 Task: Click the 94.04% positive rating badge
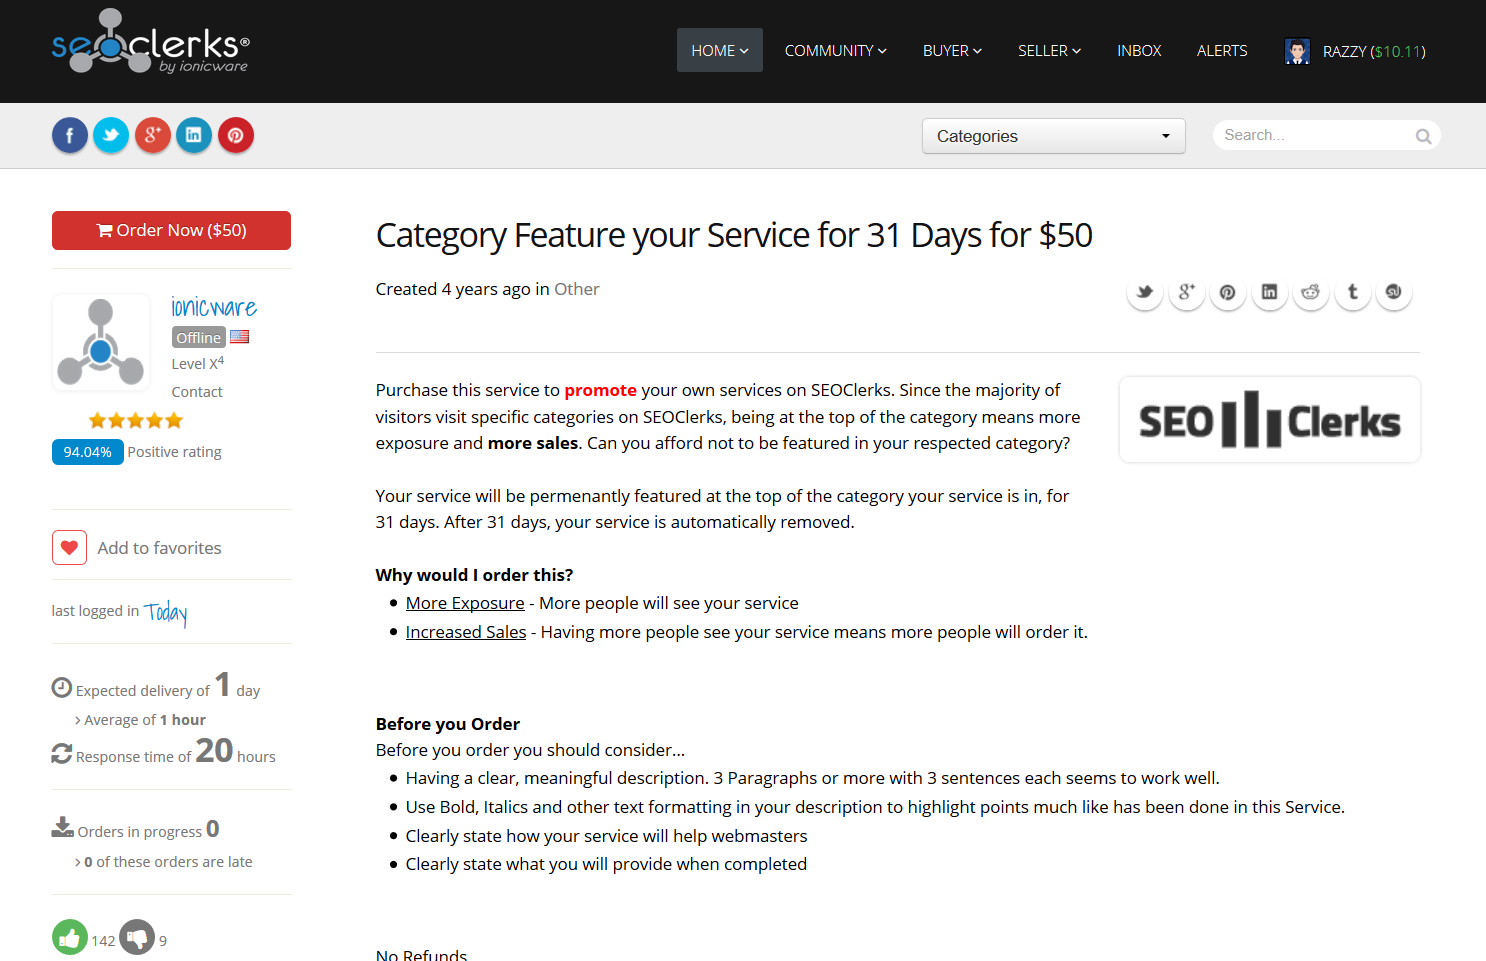[88, 452]
